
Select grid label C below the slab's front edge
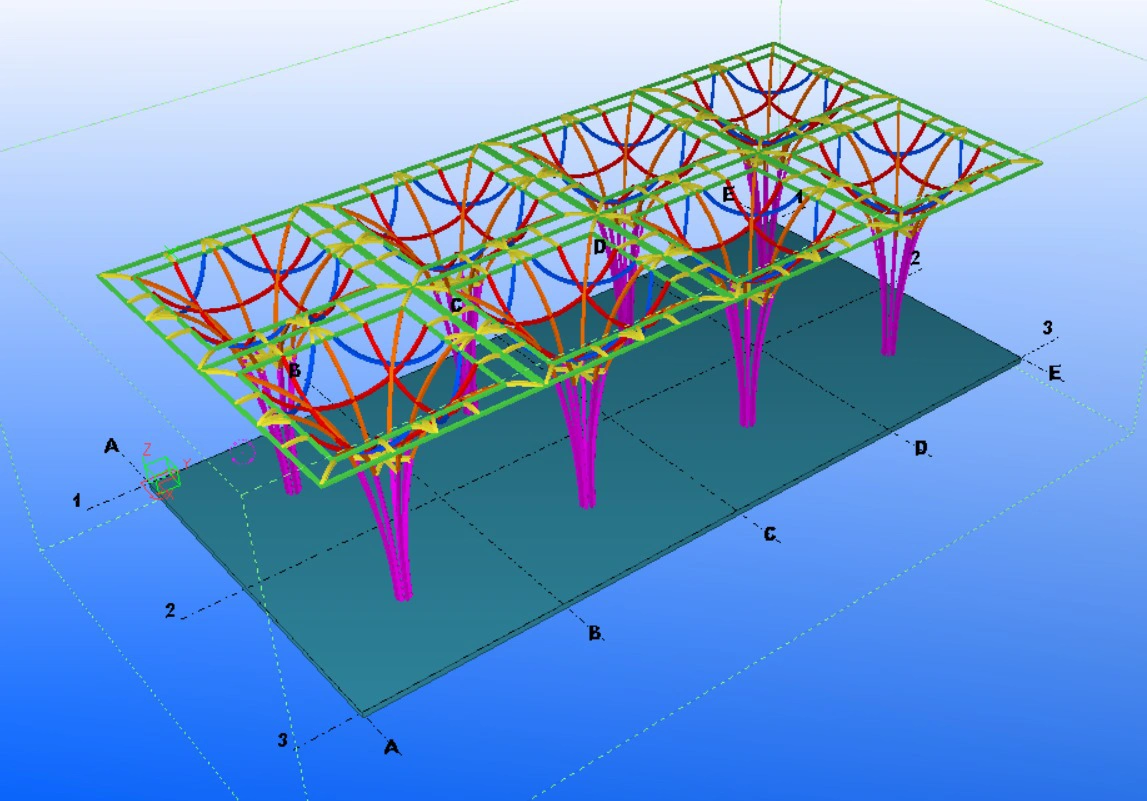coord(770,535)
